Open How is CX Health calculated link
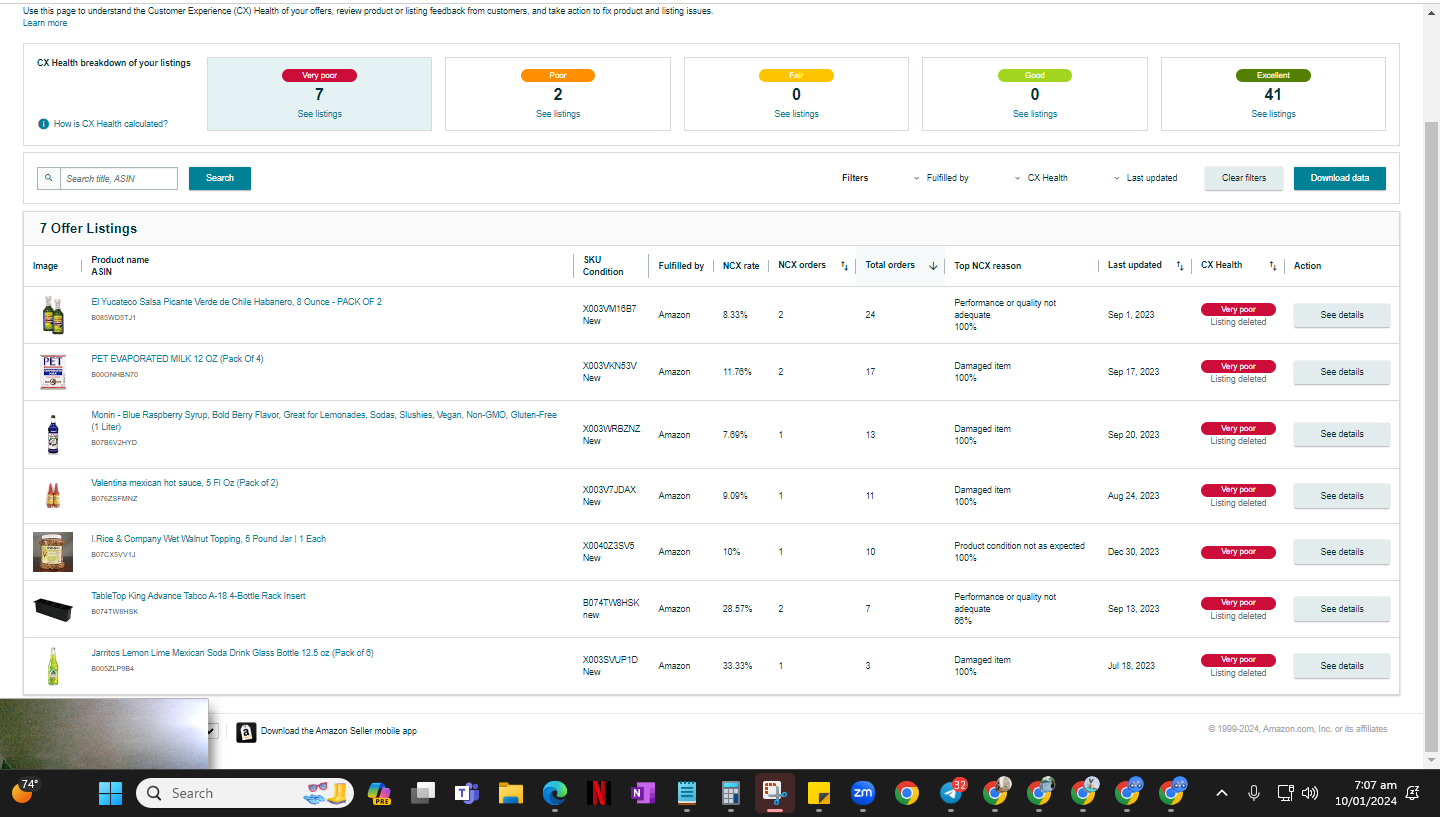 tap(111, 124)
